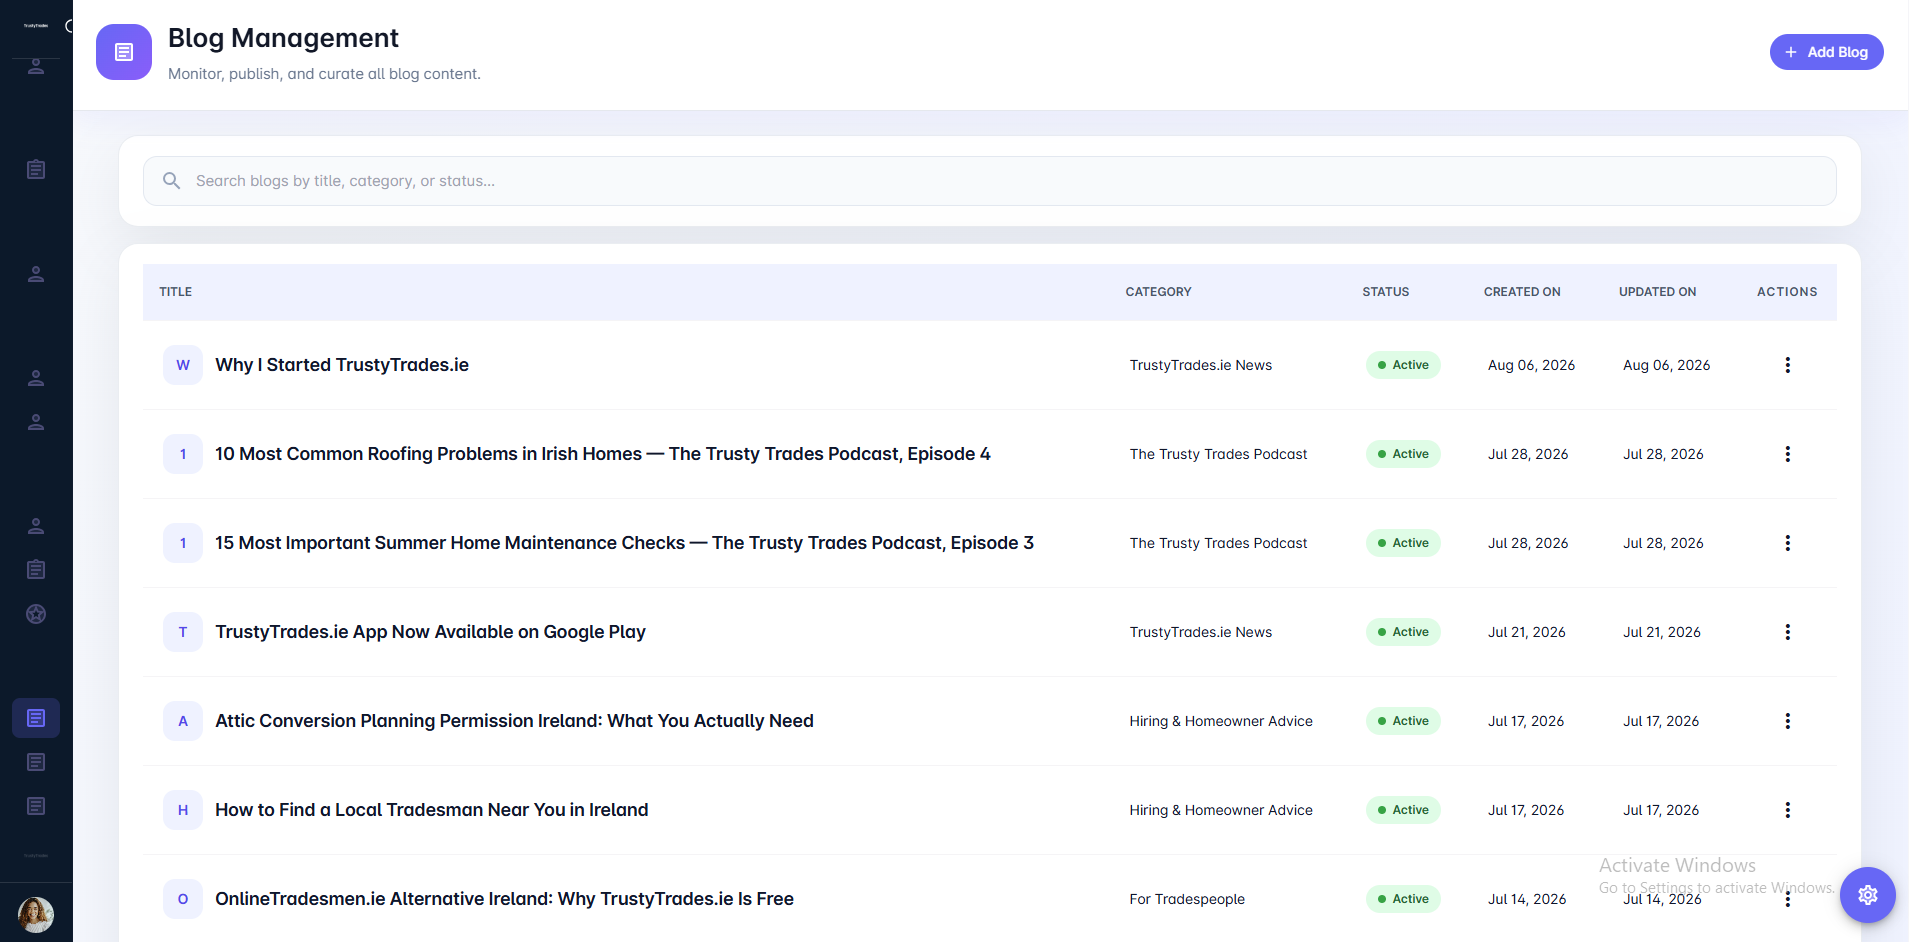The image size is (1909, 942).
Task: Click the H avatar beside Find a Local Tradesman
Action: [x=183, y=810]
